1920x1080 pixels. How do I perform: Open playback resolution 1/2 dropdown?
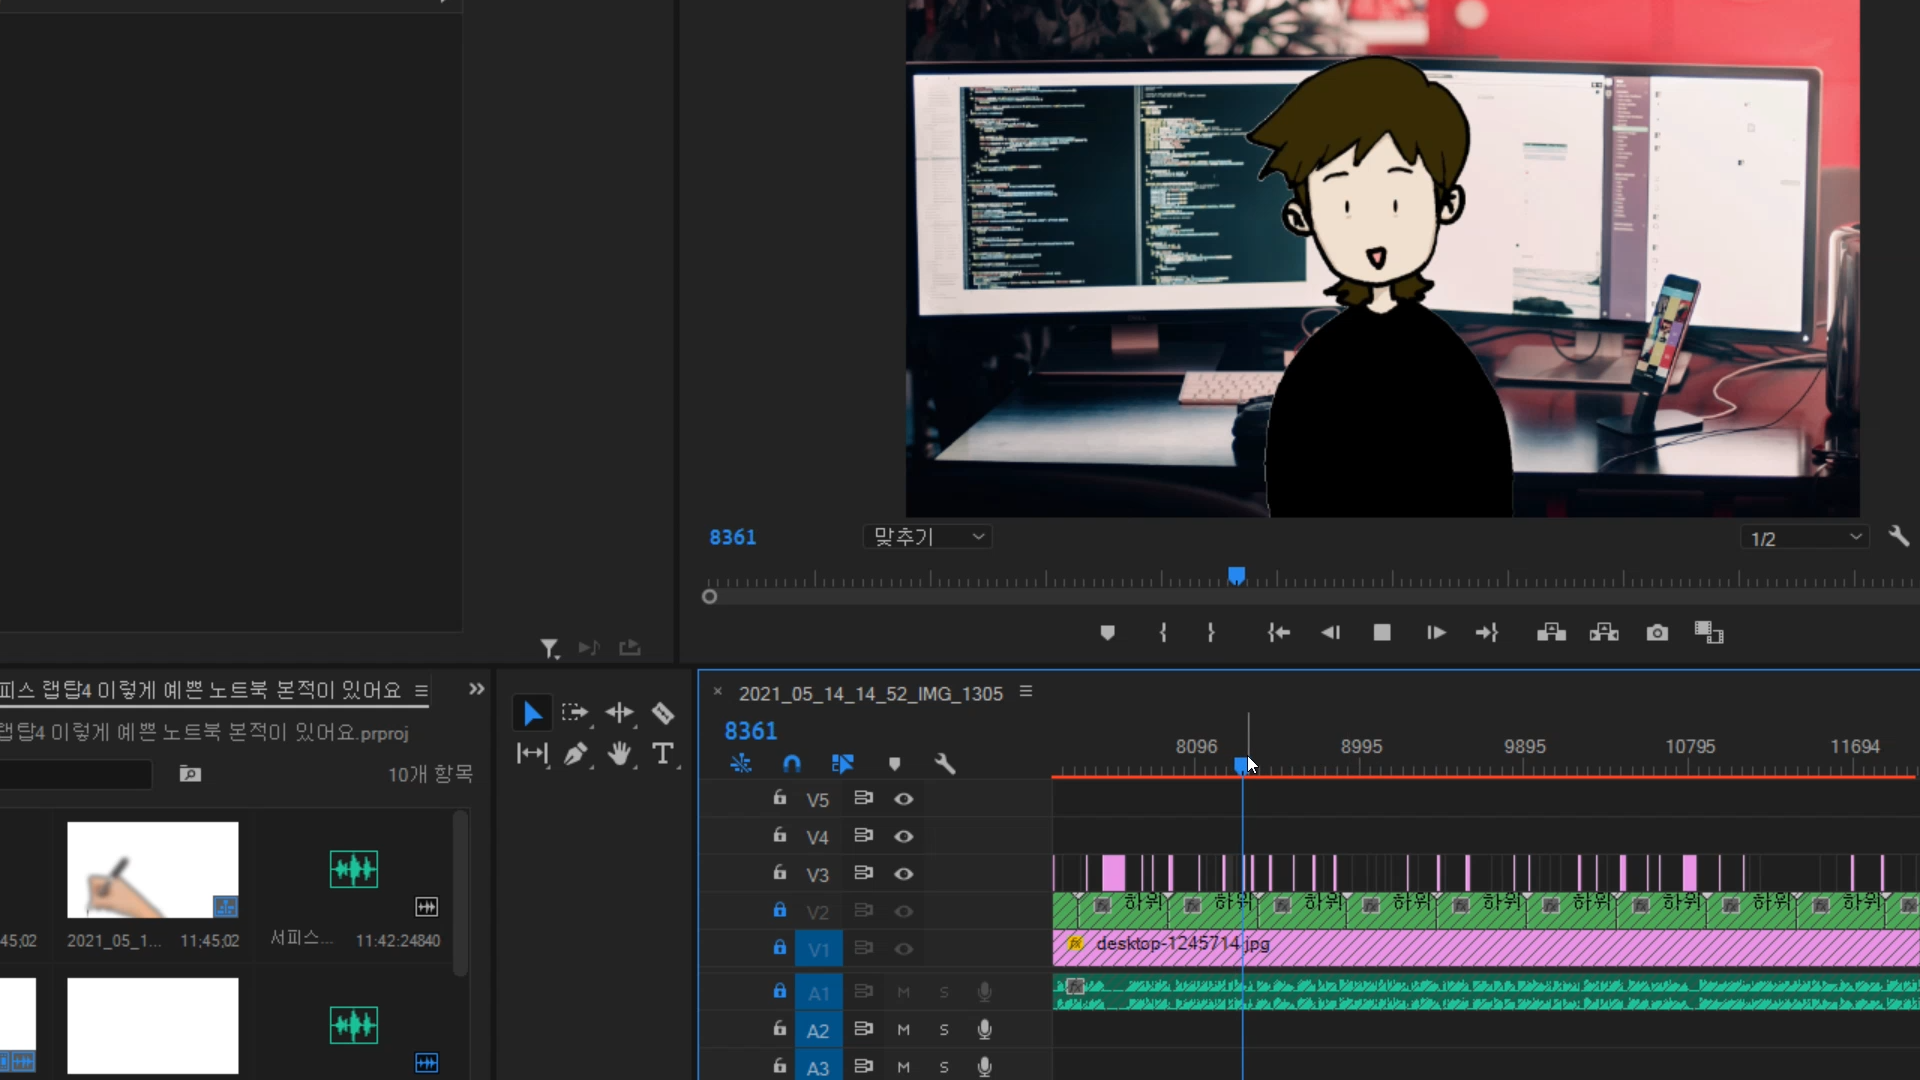pos(1804,538)
